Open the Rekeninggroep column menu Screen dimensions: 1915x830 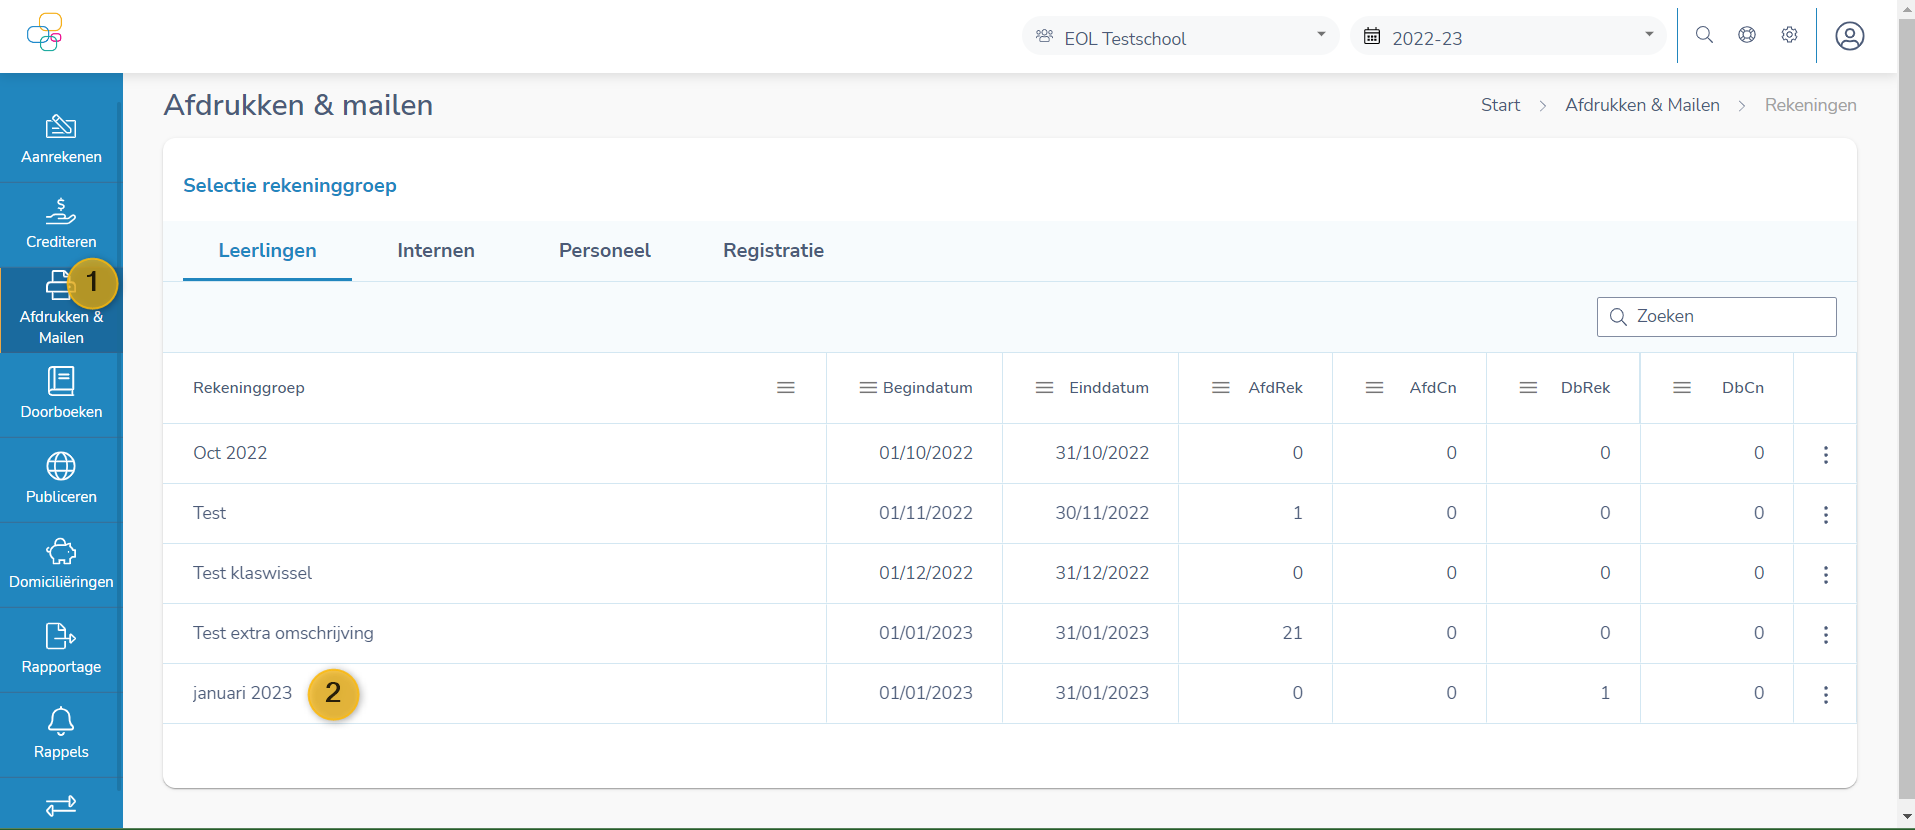click(786, 388)
